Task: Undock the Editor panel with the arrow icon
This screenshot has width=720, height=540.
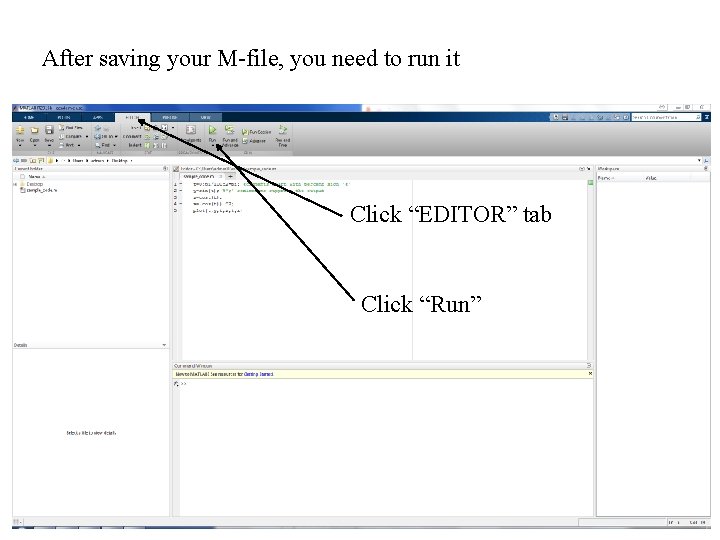Action: click(x=588, y=169)
